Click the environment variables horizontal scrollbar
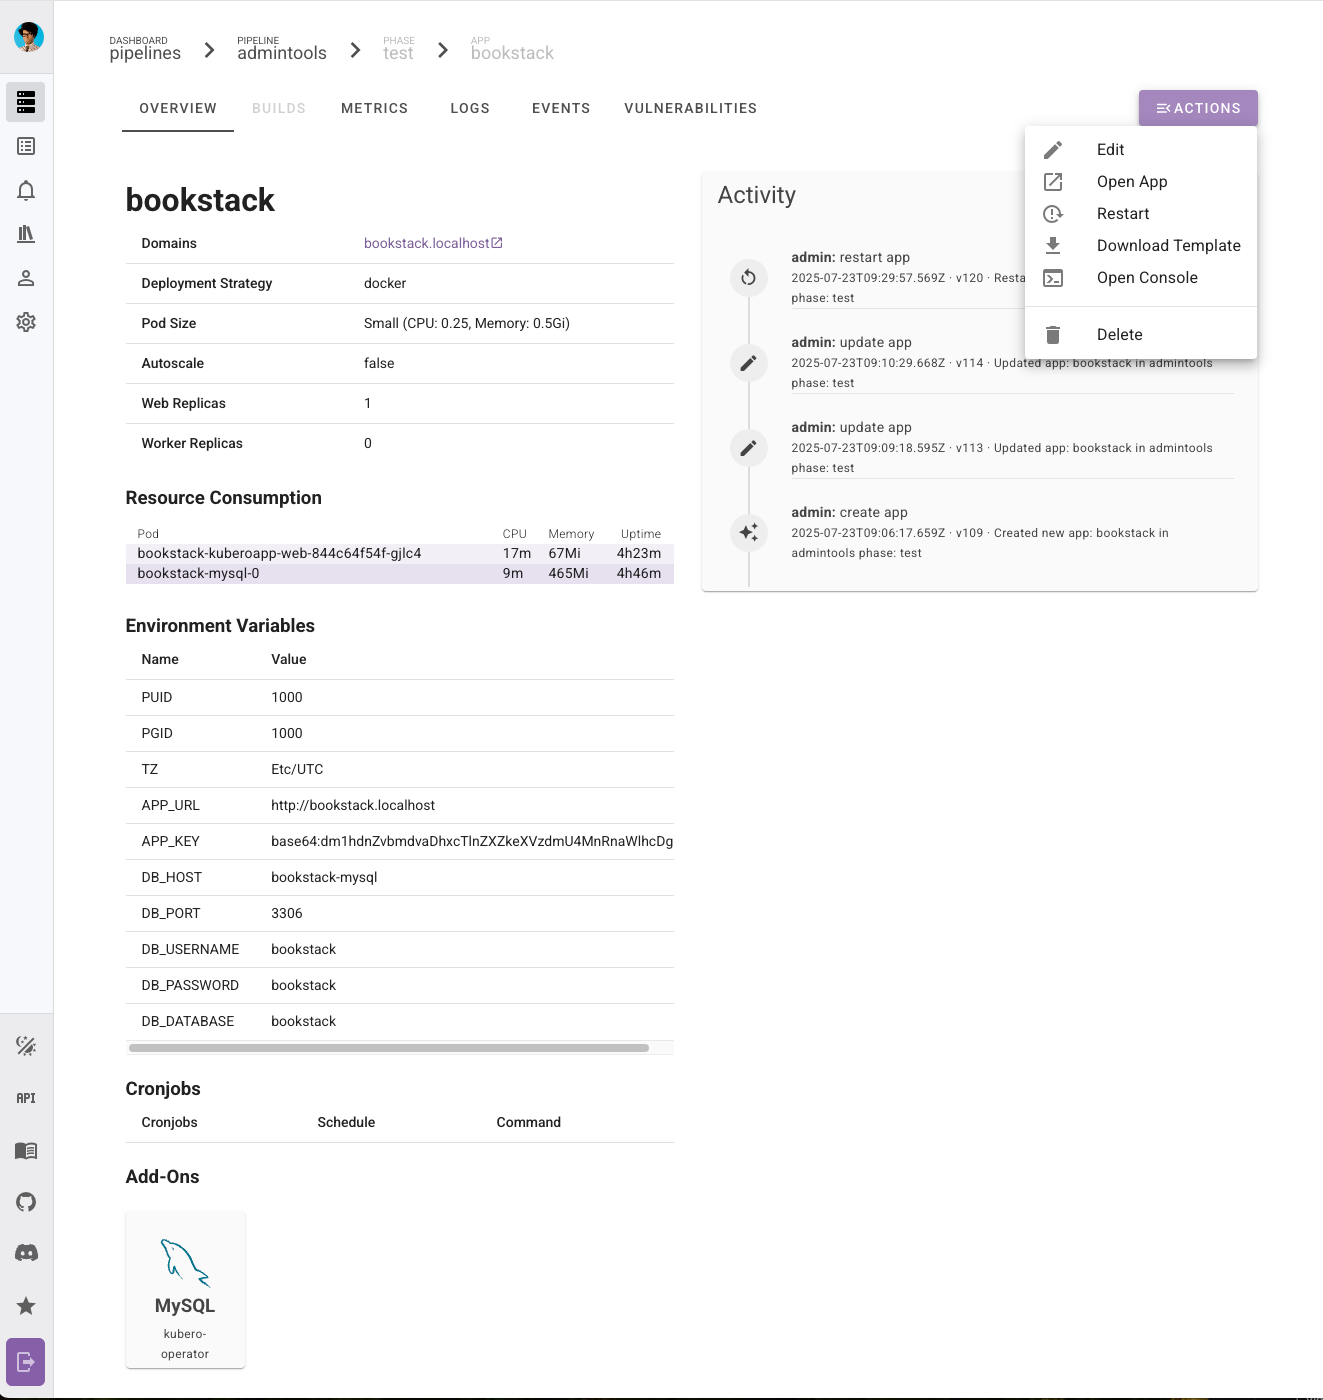The width and height of the screenshot is (1323, 1400). [x=389, y=1048]
